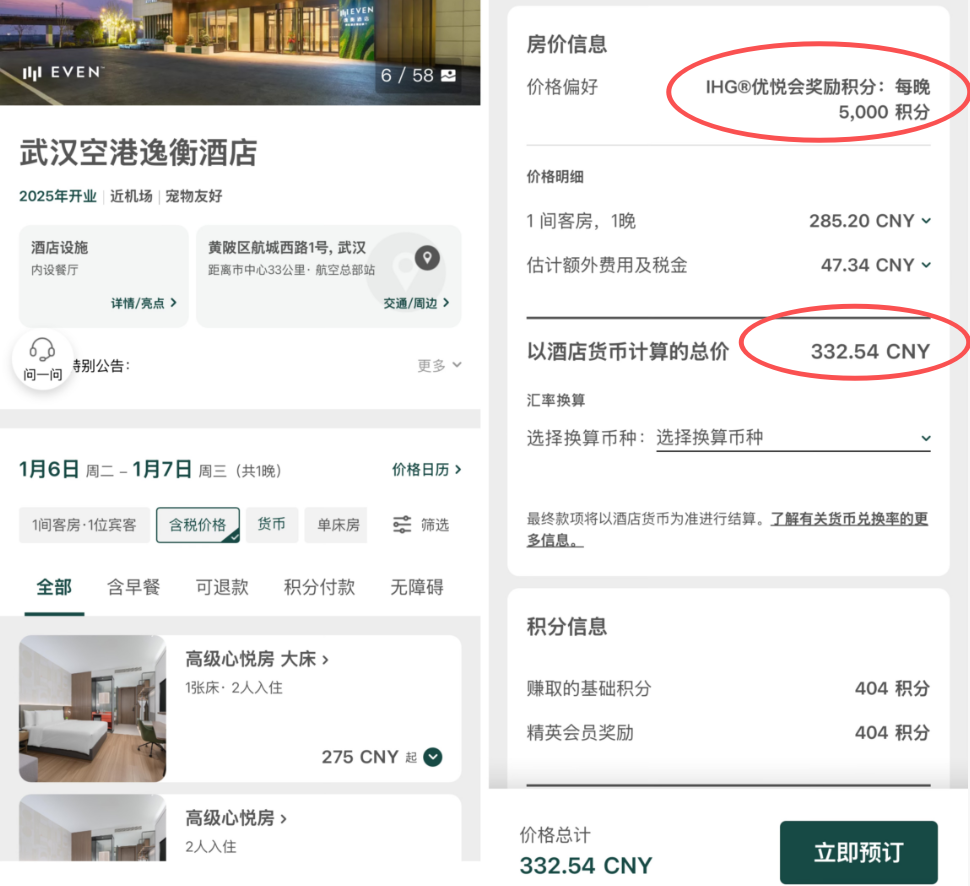Open the hotel exterior banner photo

click(240, 52)
